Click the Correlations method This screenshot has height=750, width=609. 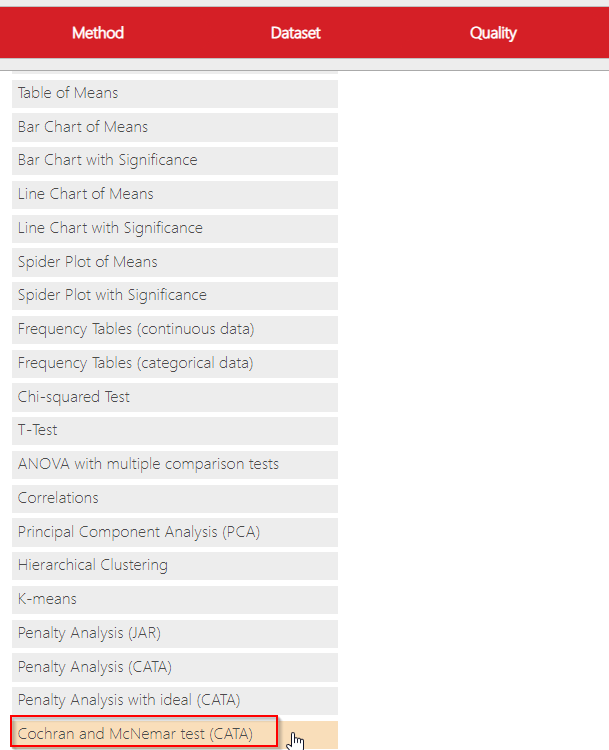pyautogui.click(x=174, y=498)
